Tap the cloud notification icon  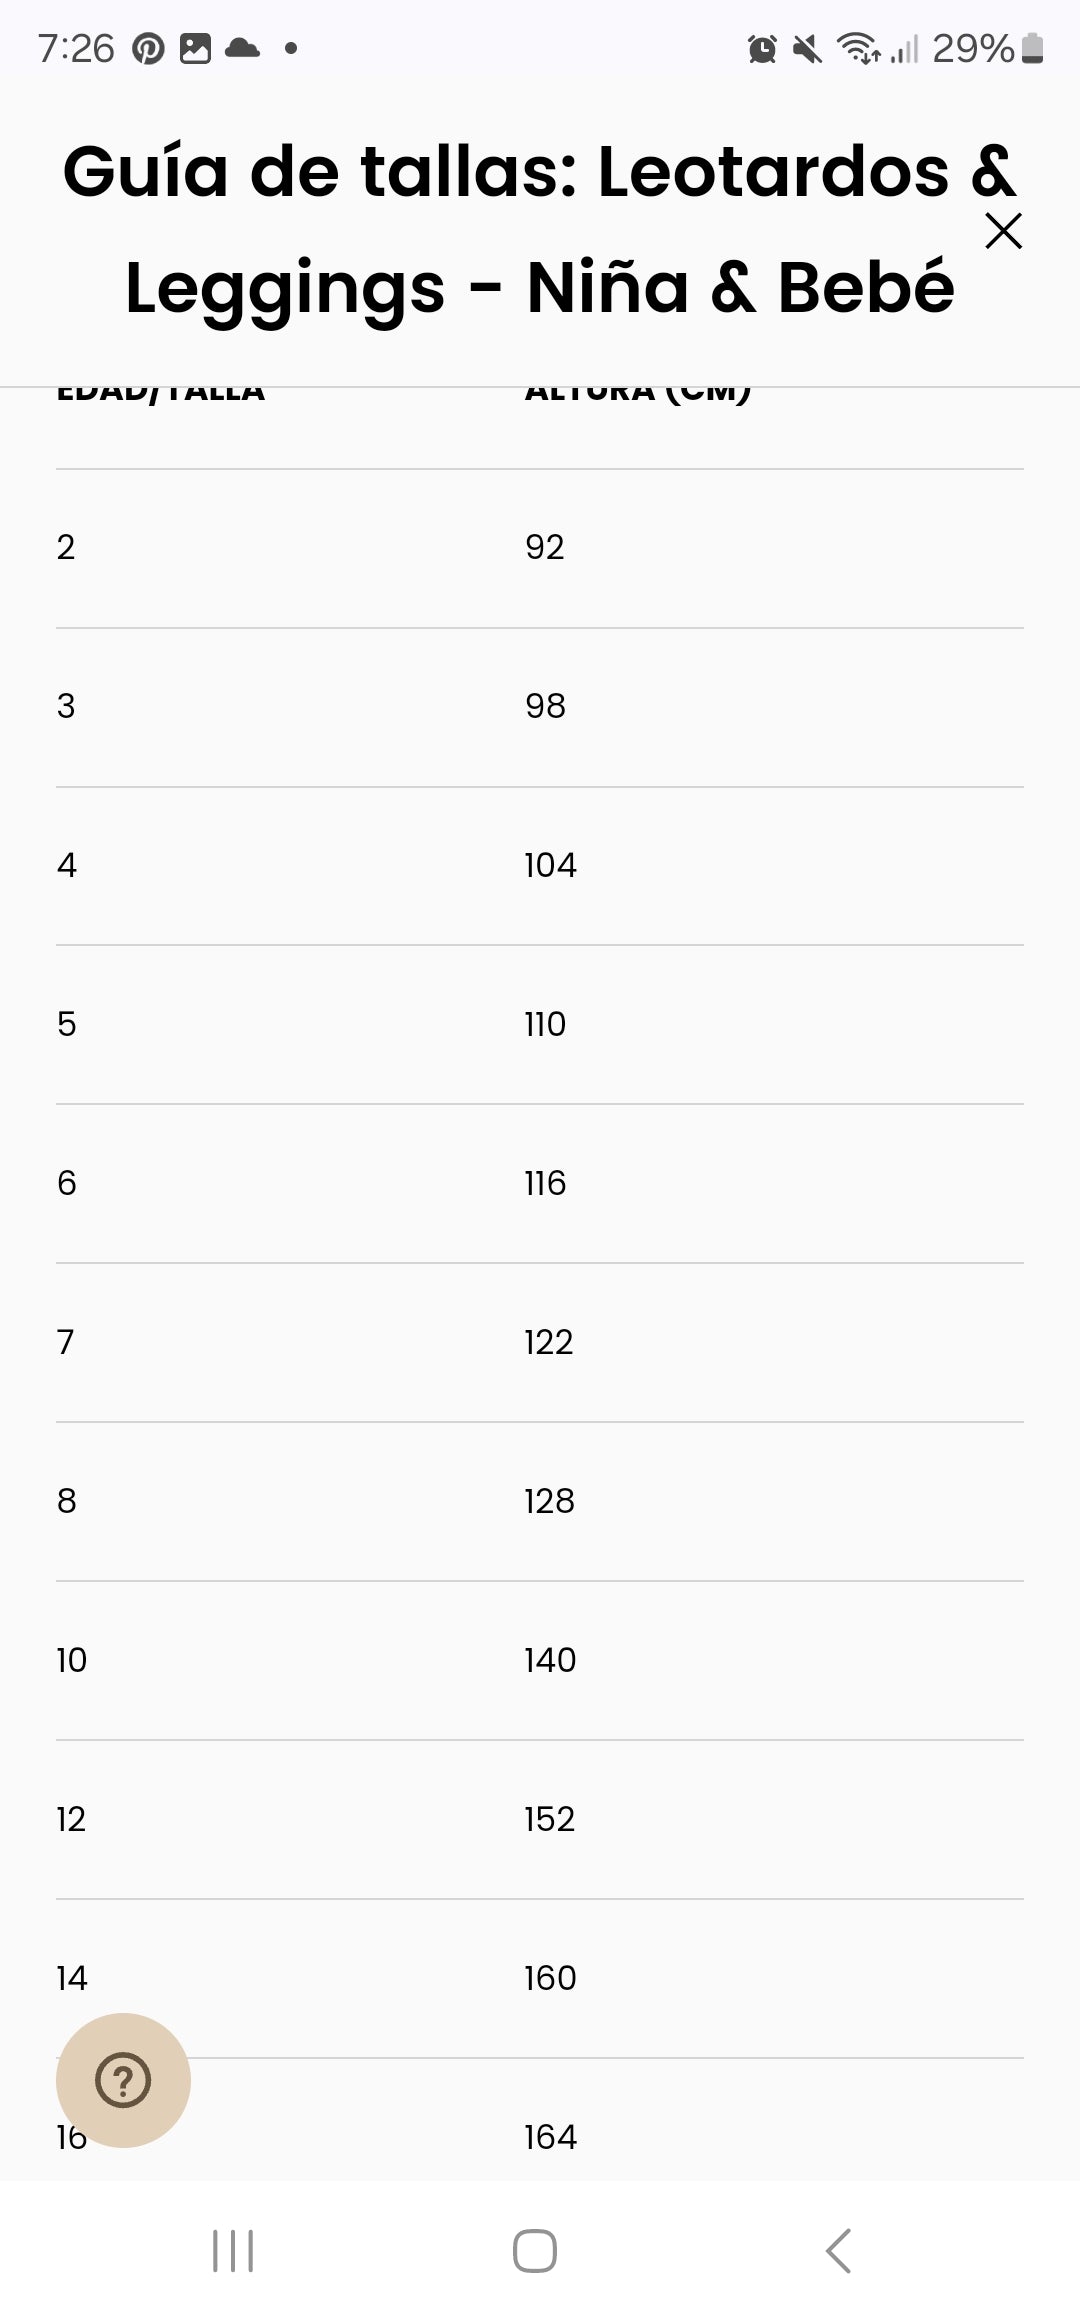click(x=242, y=48)
